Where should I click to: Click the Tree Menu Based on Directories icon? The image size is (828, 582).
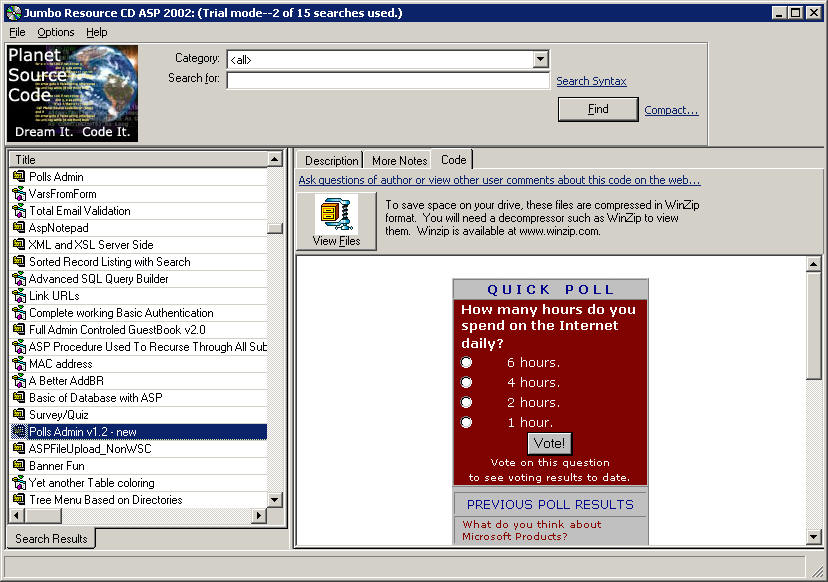pyautogui.click(x=19, y=499)
